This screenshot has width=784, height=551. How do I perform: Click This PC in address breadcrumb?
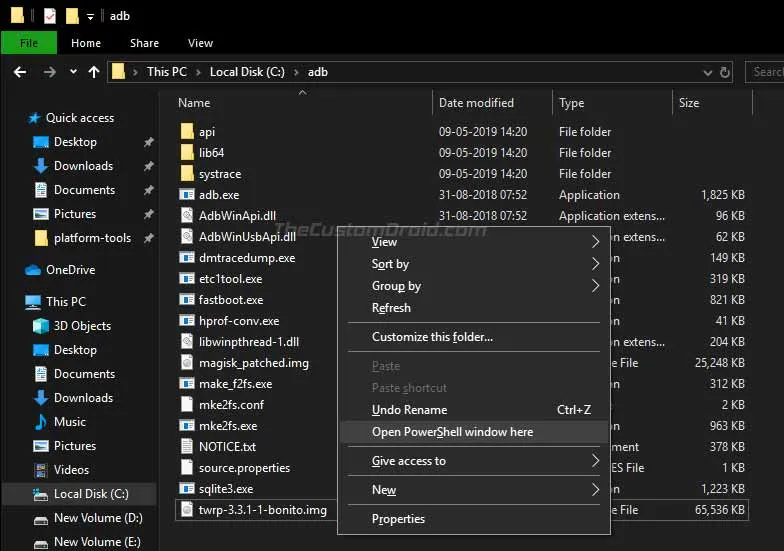166,72
